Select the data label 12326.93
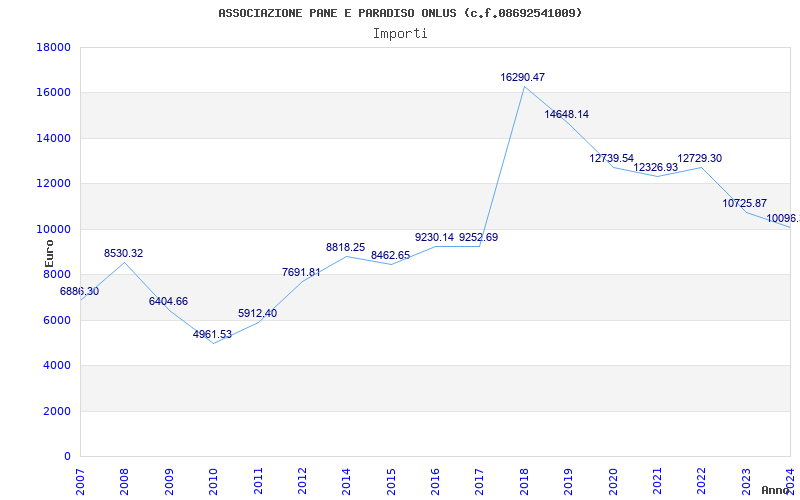Image resolution: width=800 pixels, height=500 pixels. tap(656, 167)
